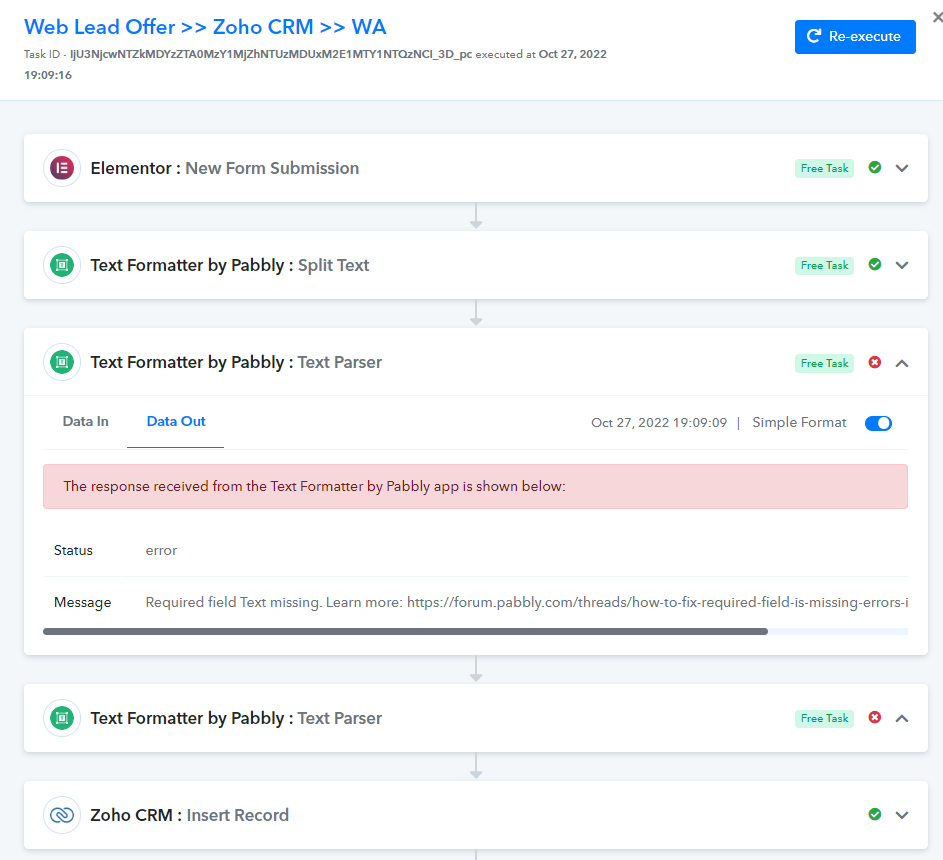Click the green success check on the Elementor step
Screen dimensions: 943x860
click(875, 167)
